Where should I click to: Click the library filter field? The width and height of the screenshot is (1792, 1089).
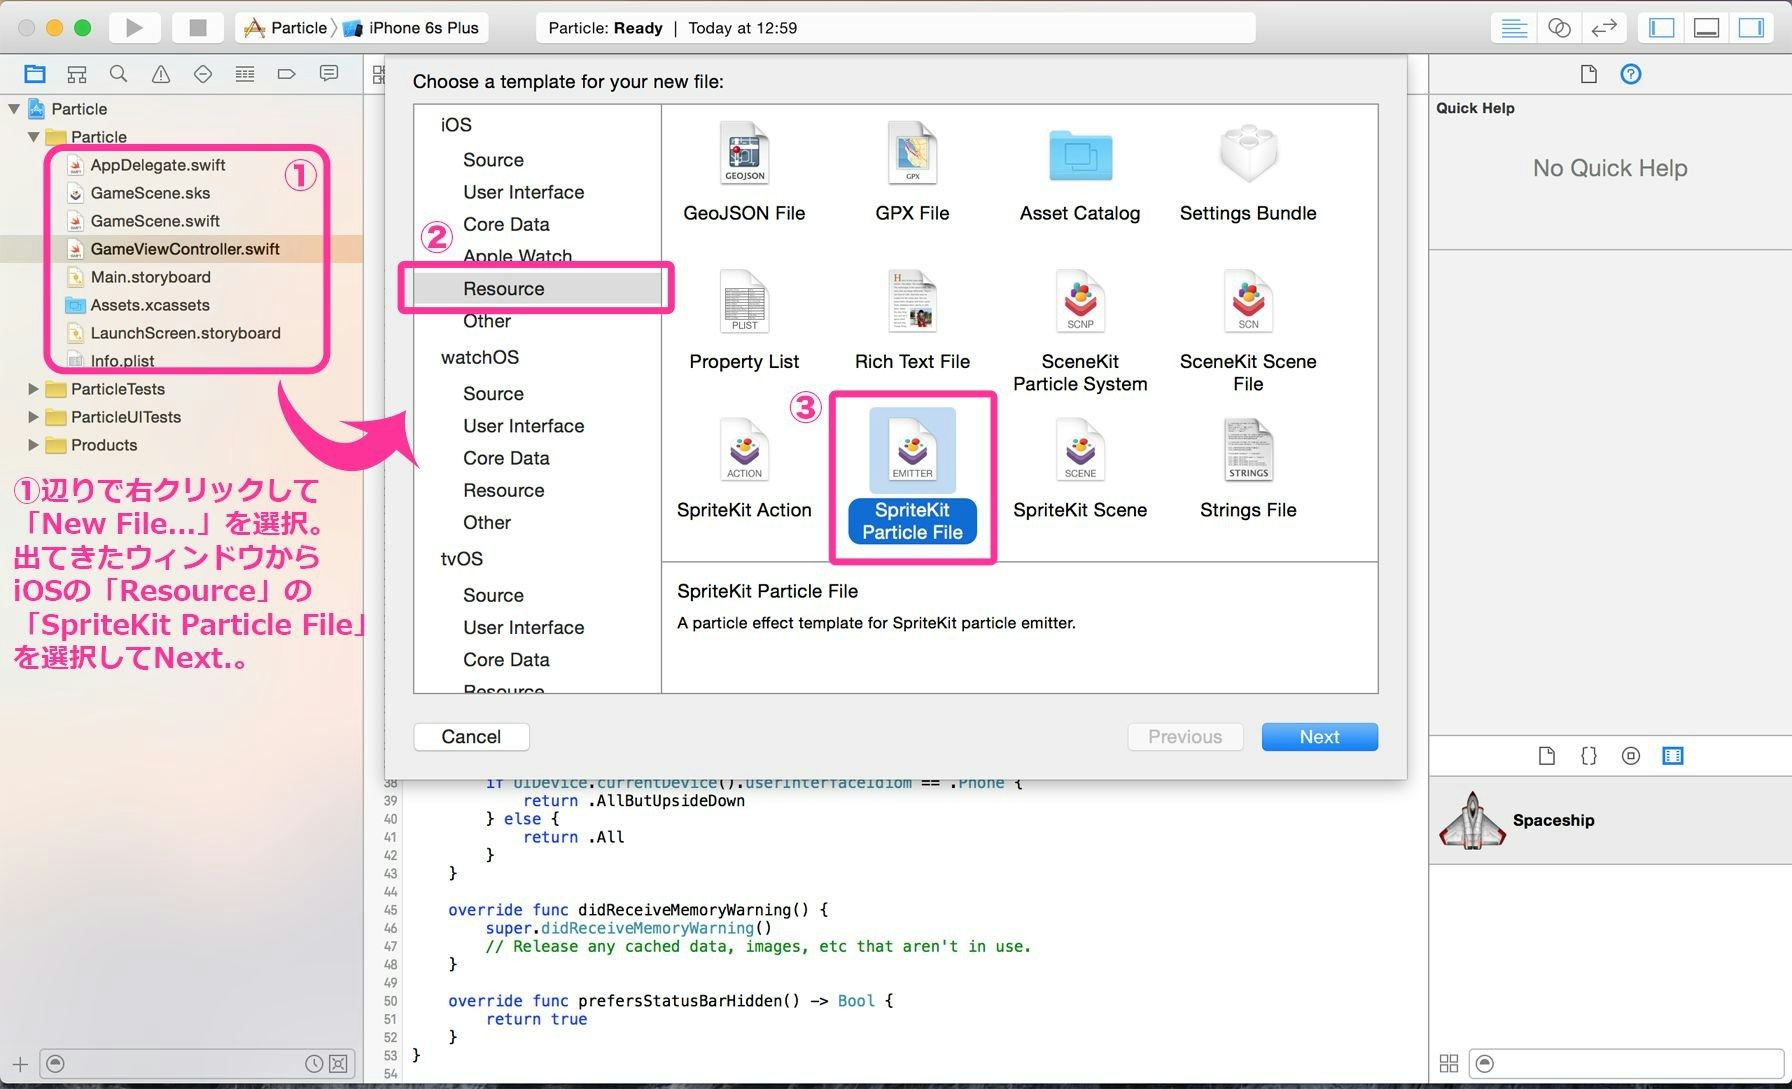(1628, 1064)
